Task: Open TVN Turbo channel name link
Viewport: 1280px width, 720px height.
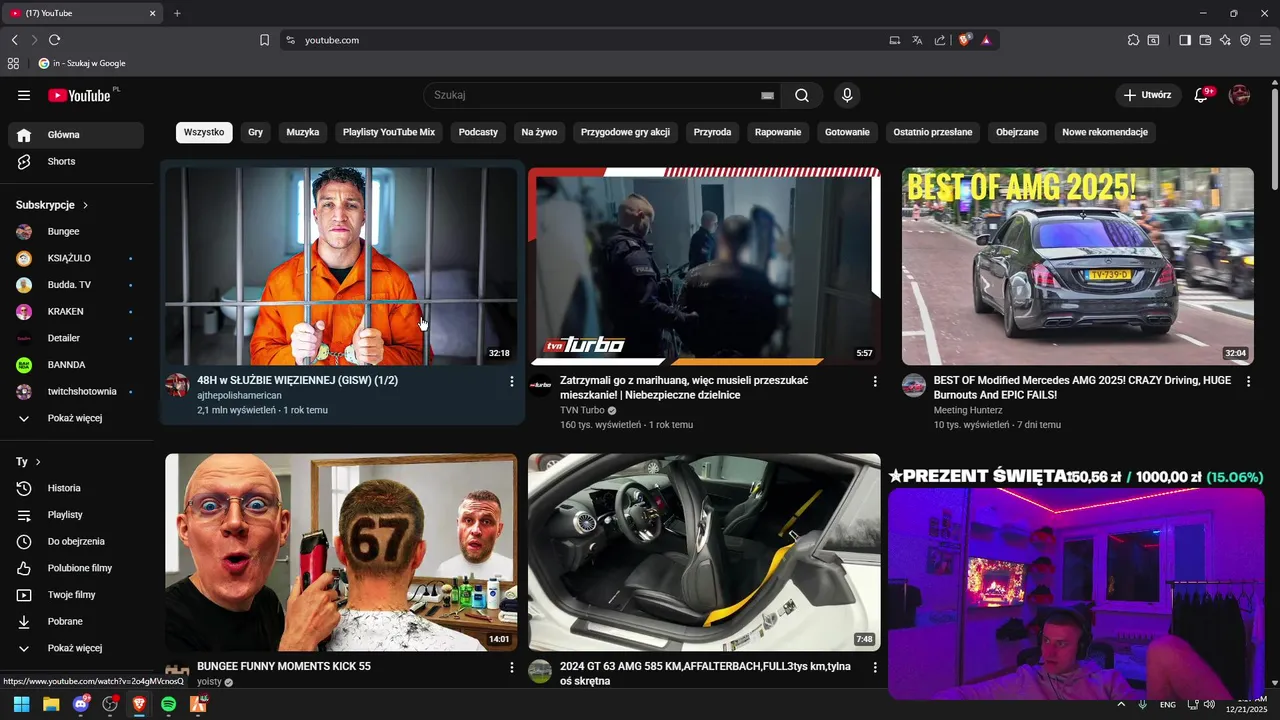Action: [582, 410]
